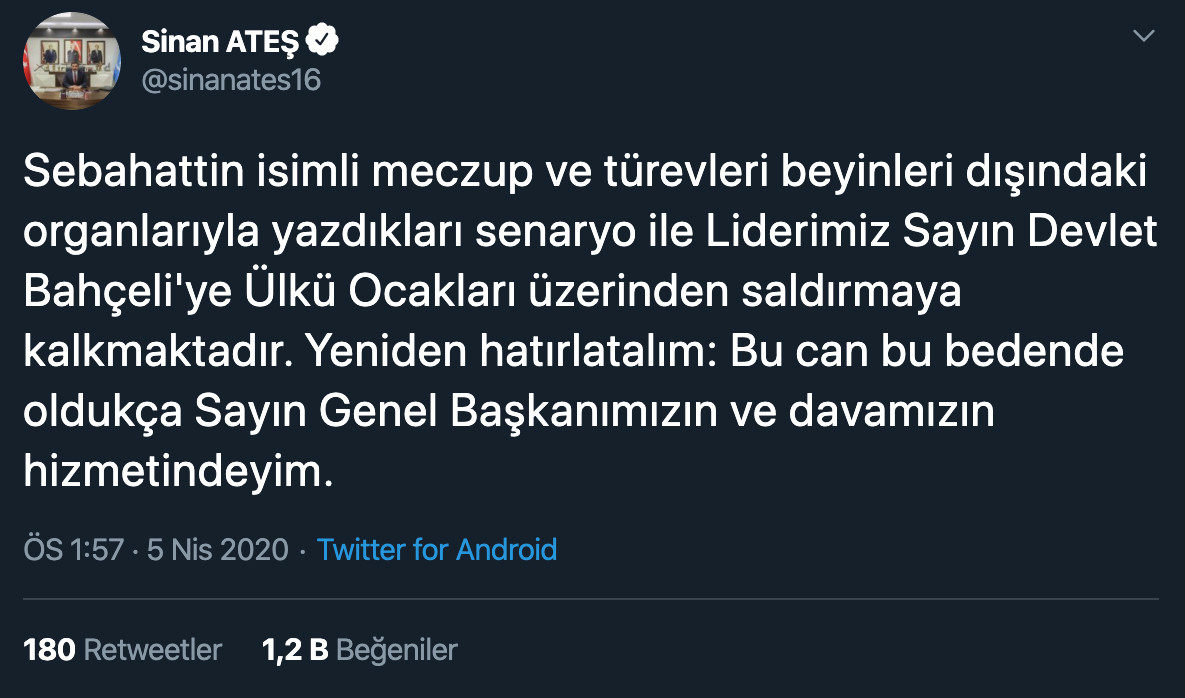1185x698 pixels.
Task: Click the like count 1,2 B
Action: [295, 649]
